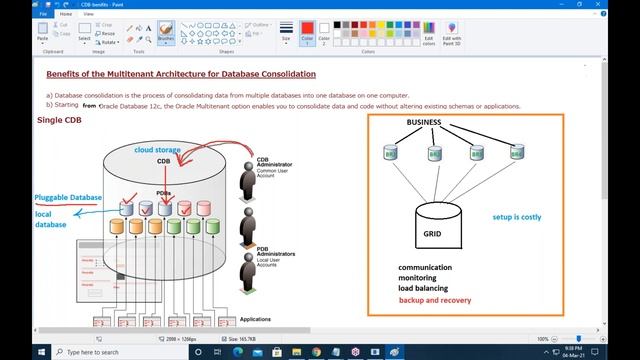Pick the Five-point star shape
The height and width of the screenshot is (360, 640).
(x=200, y=41)
